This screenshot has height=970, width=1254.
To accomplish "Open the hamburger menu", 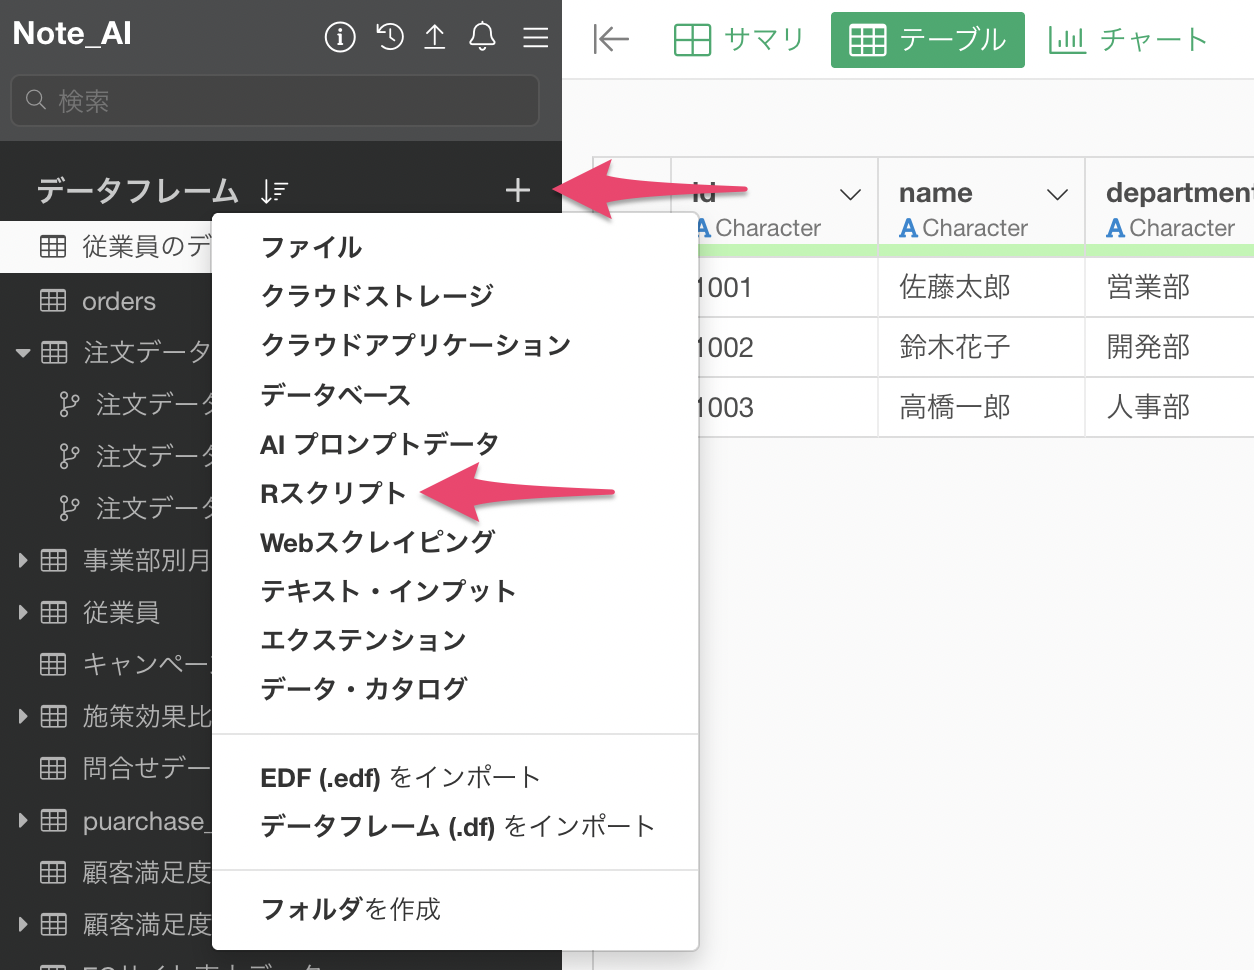I will point(536,38).
